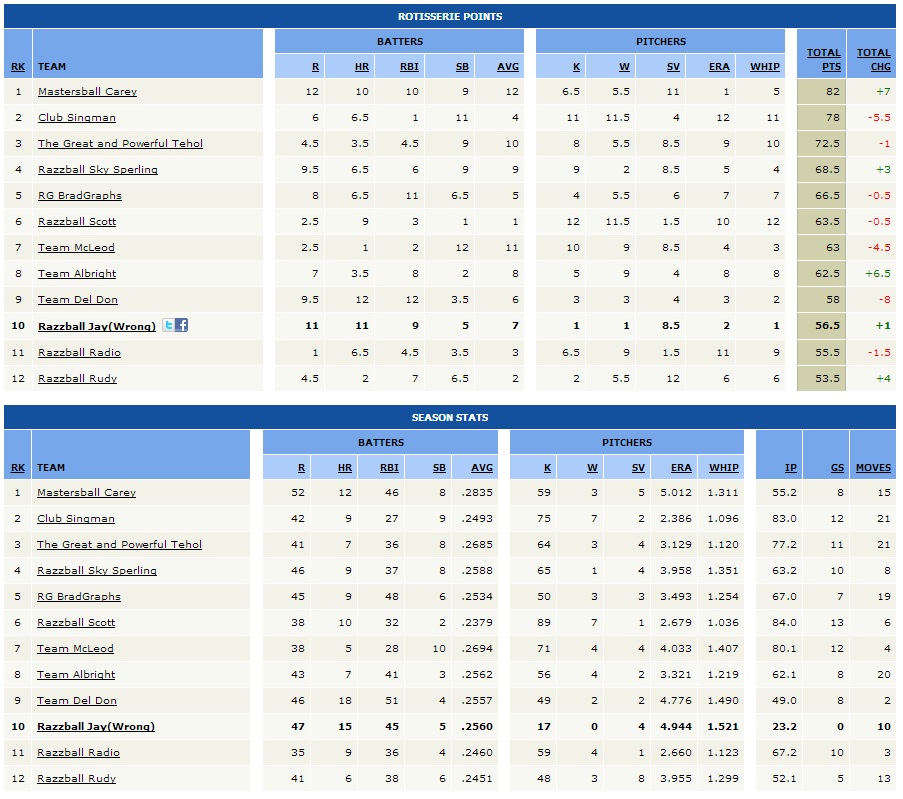Sort by TOTAL PTS column header
Screen dimensions: 903x799
[x=824, y=60]
